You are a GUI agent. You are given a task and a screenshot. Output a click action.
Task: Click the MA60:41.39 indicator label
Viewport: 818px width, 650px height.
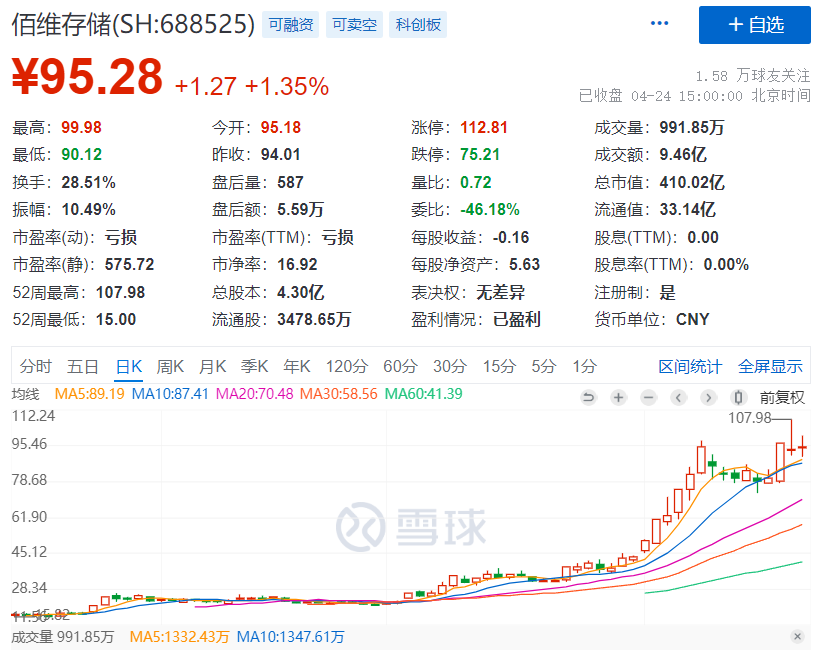pyautogui.click(x=424, y=394)
